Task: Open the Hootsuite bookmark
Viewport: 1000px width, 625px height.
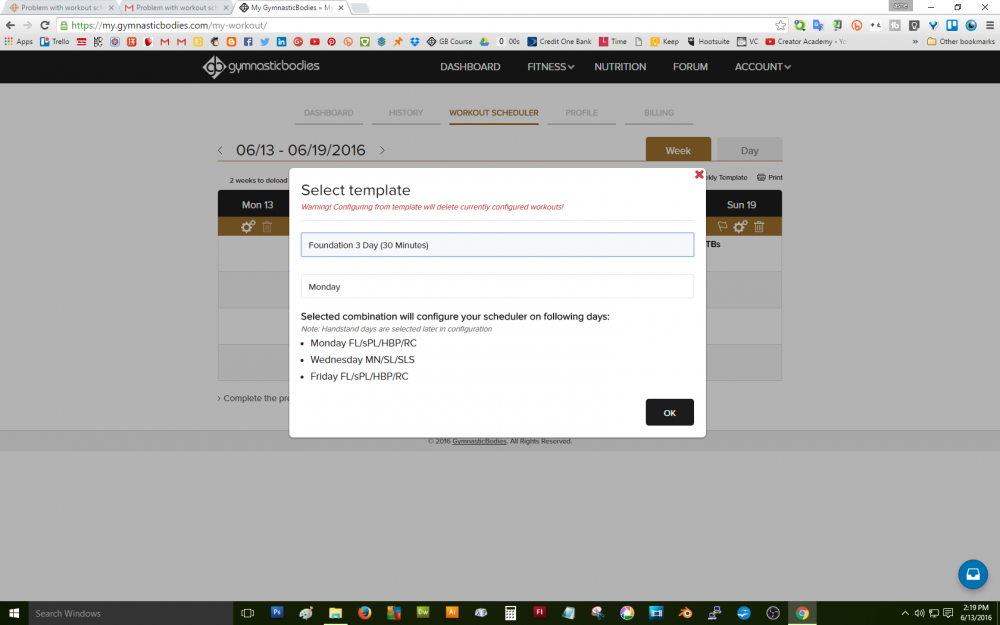Action: [x=708, y=41]
